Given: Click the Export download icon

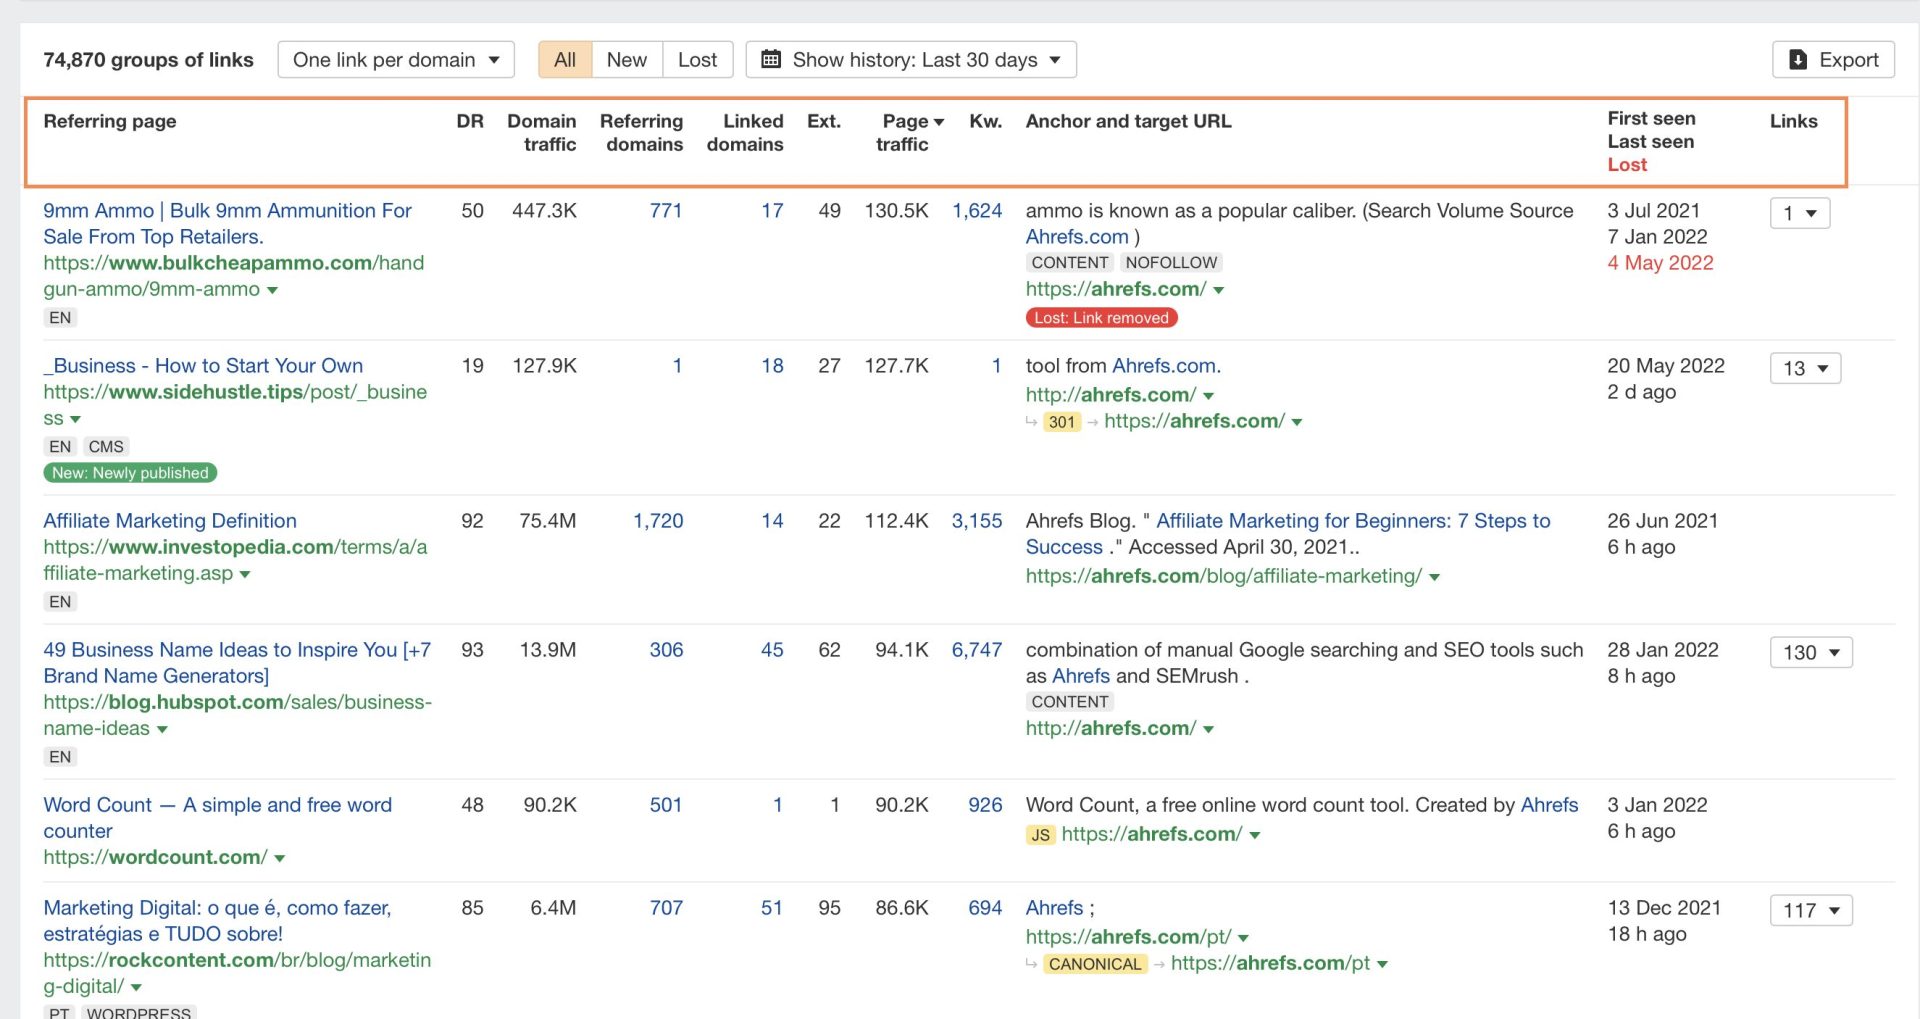Looking at the screenshot, I should coord(1798,60).
